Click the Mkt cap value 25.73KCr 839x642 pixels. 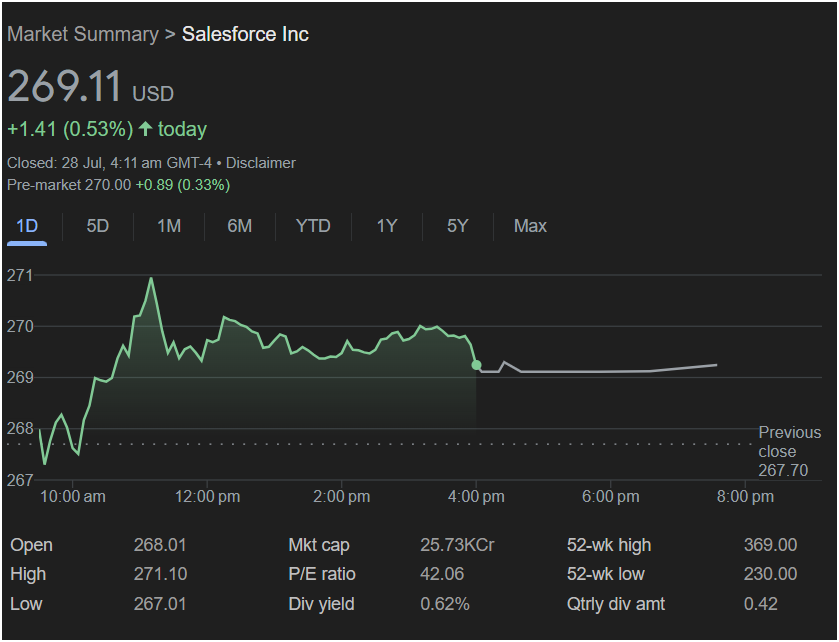(457, 545)
